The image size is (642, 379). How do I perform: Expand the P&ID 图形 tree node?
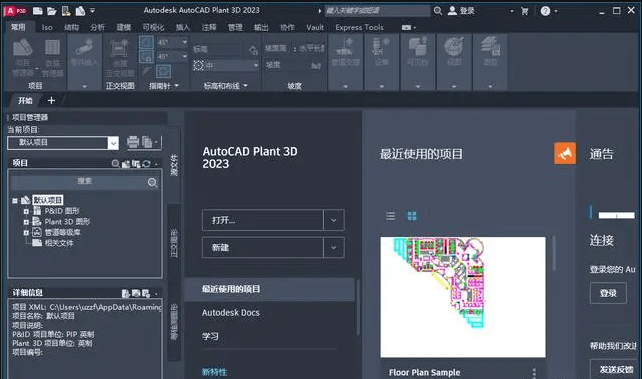(26, 211)
